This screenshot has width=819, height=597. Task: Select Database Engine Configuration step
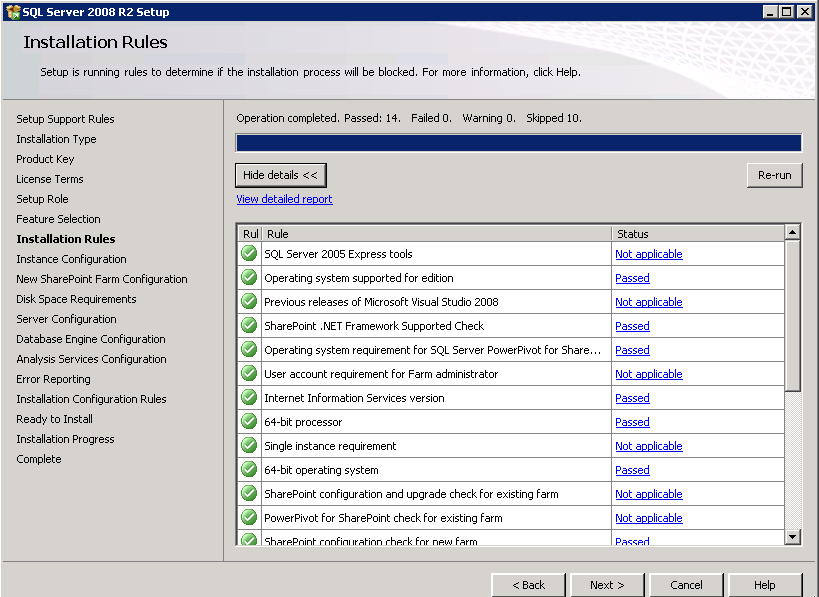(91, 339)
